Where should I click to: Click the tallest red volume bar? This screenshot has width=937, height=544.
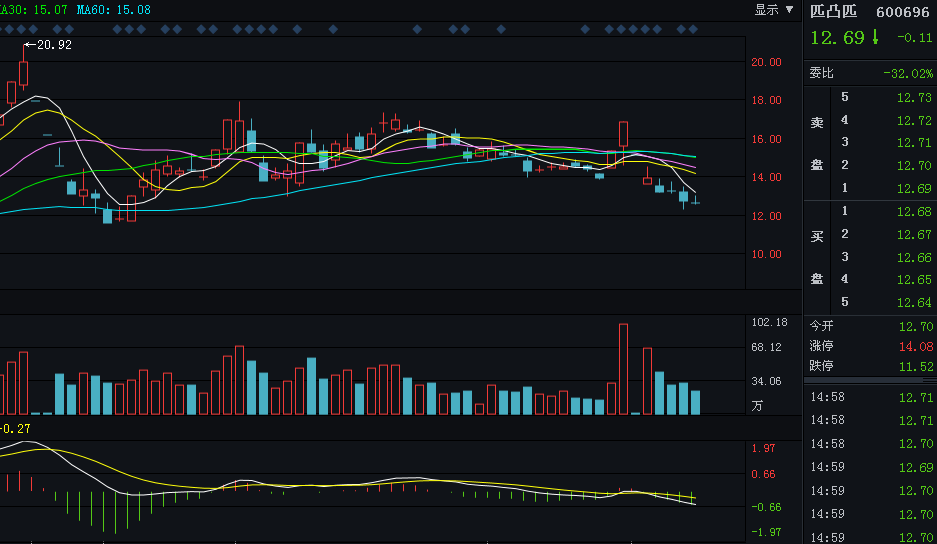point(623,369)
